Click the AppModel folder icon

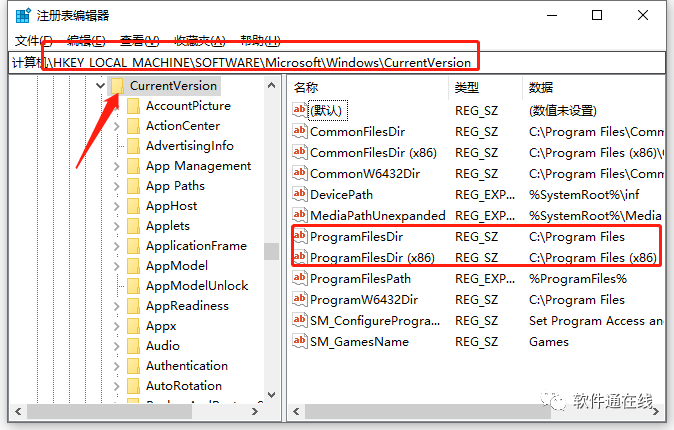coord(133,266)
